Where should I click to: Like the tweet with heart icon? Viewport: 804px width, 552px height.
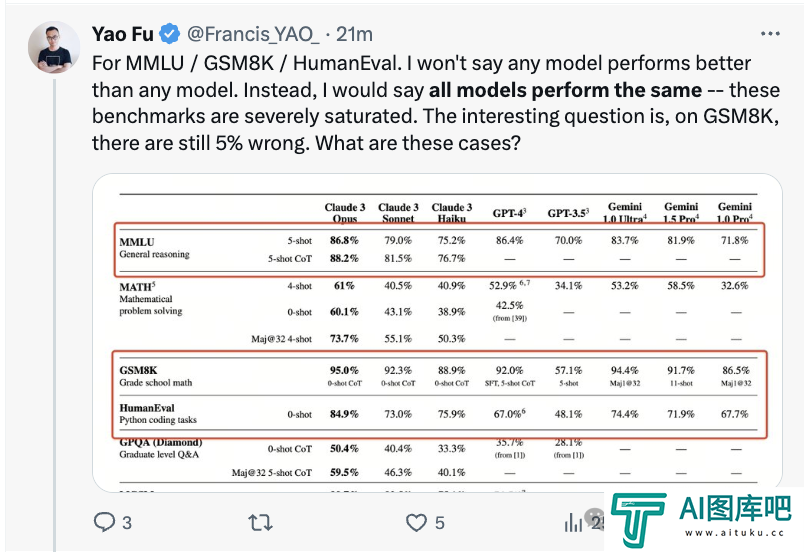(416, 523)
